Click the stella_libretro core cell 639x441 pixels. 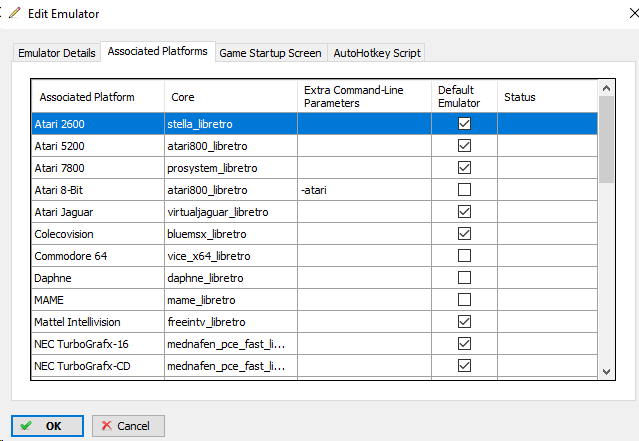click(231, 124)
